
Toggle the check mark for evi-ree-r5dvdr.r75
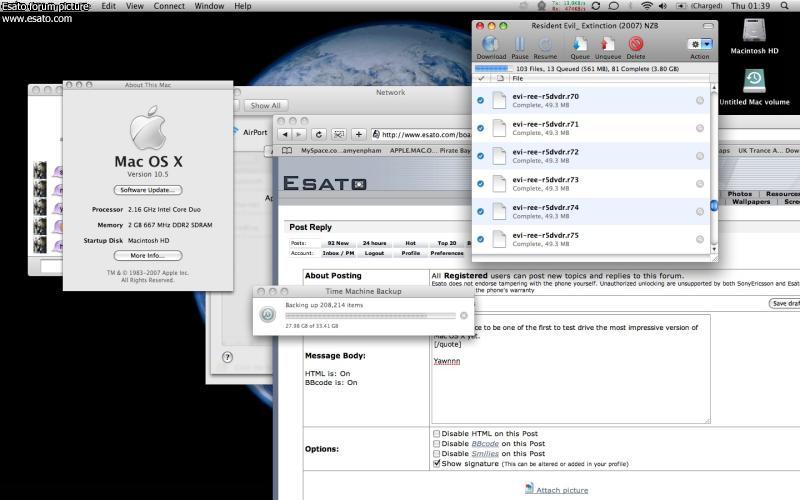480,239
